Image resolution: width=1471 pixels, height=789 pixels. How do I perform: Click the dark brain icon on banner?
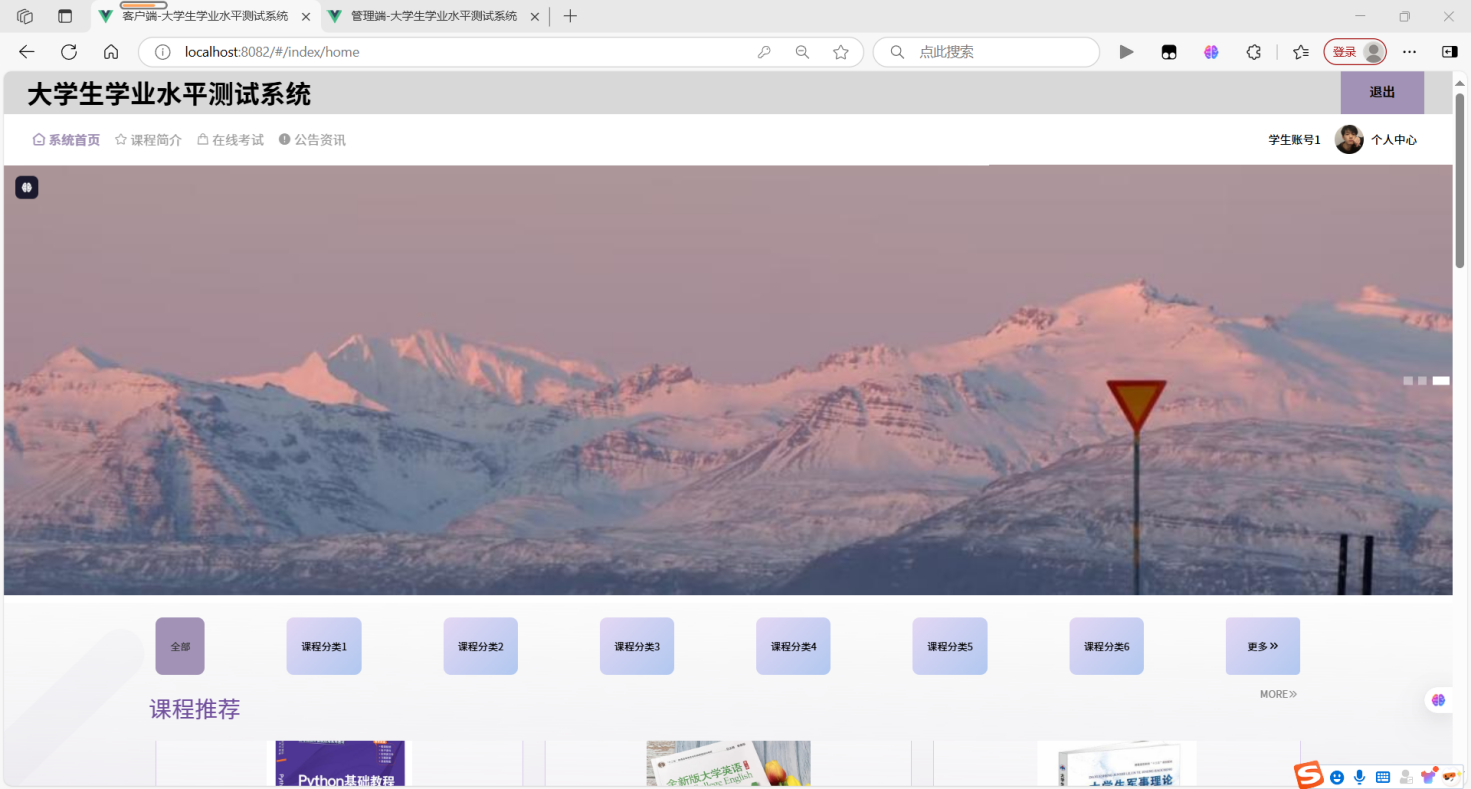[x=27, y=187]
